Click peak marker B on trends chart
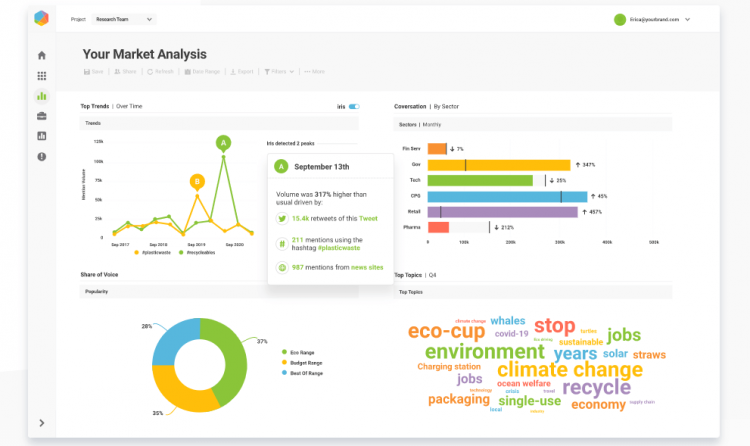750x446 pixels. 198,181
